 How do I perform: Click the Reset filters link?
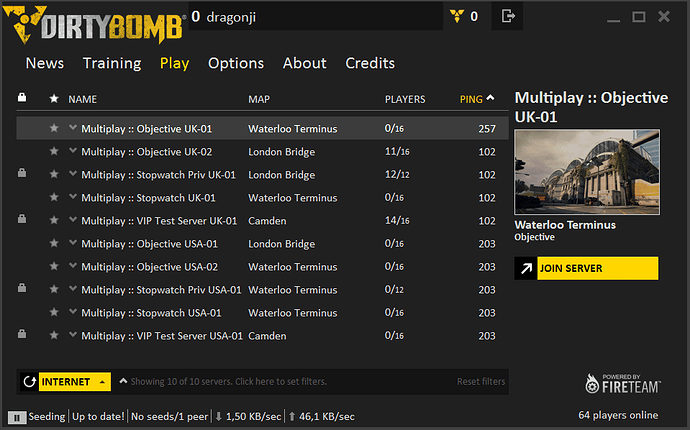coord(481,382)
